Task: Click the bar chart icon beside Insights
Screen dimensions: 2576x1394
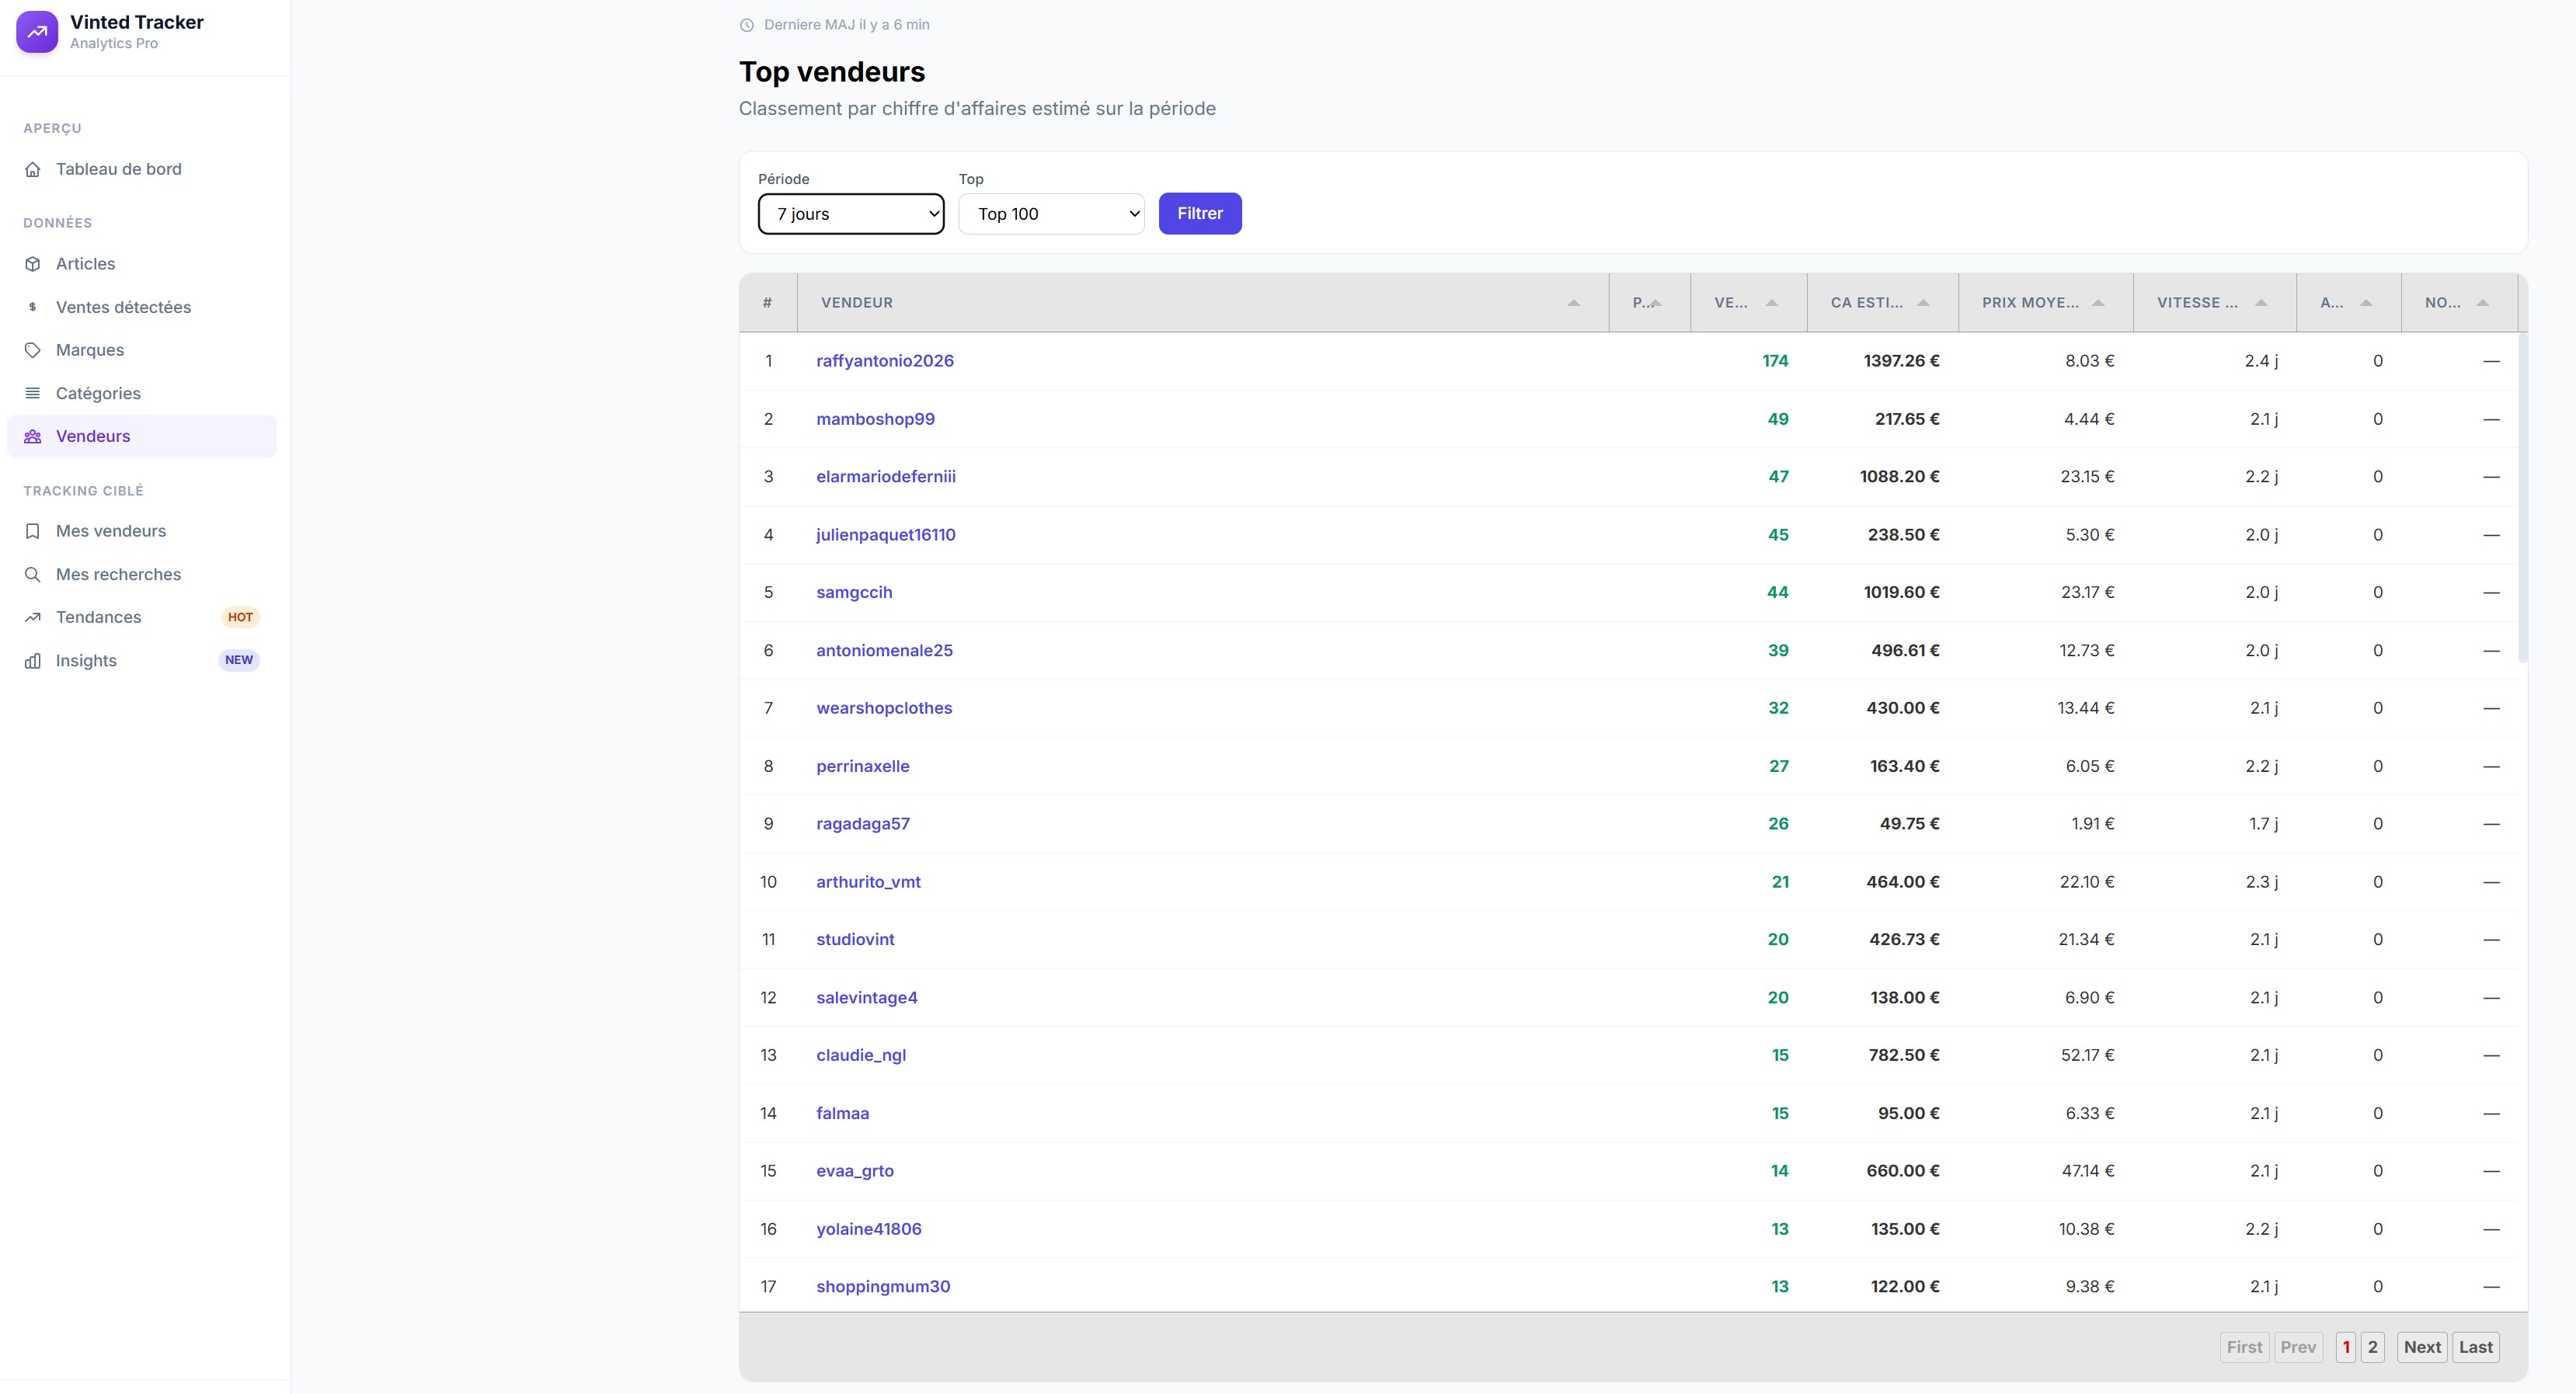Action: coord(33,661)
